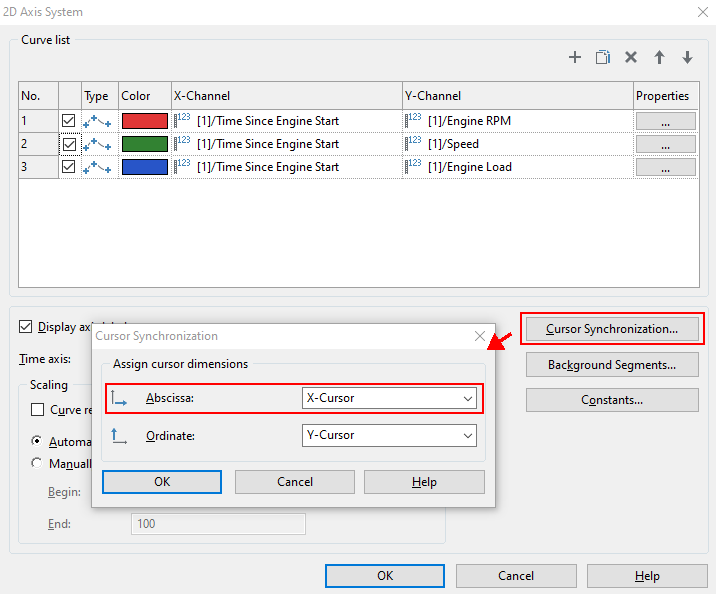
Task: Click the green color swatch of curve 2
Action: click(x=144, y=144)
